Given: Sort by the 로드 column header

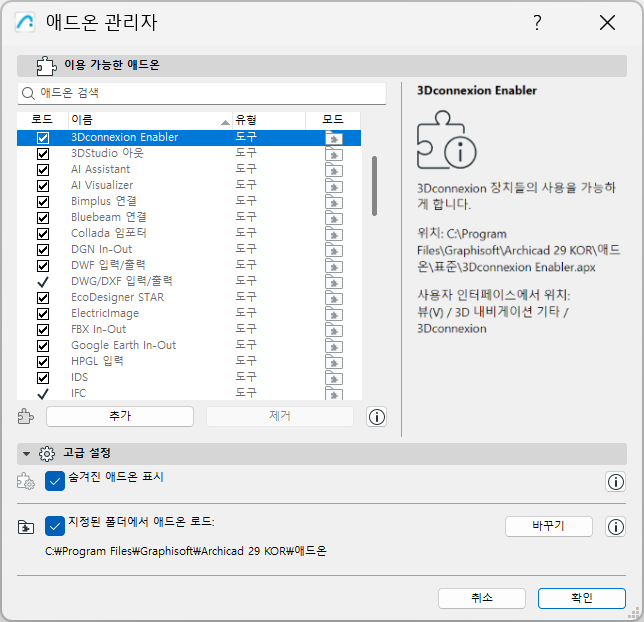Looking at the screenshot, I should (42, 120).
